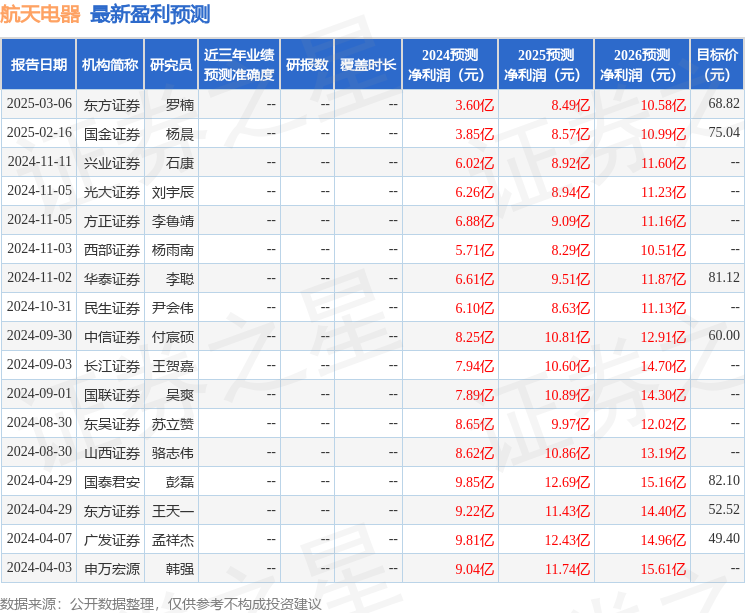The height and width of the screenshot is (613, 745).
Task: Click institution 国联证券
Action: [x=112, y=395]
